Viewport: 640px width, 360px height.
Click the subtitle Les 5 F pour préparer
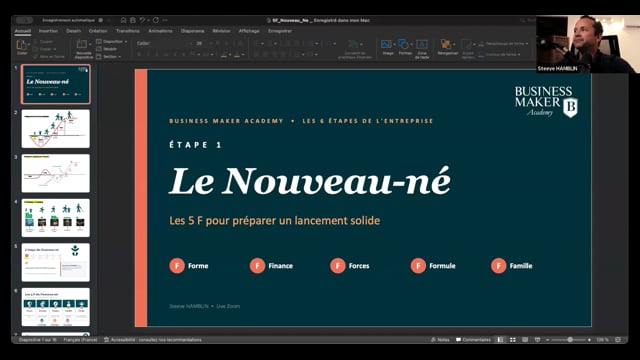pyautogui.click(x=275, y=221)
